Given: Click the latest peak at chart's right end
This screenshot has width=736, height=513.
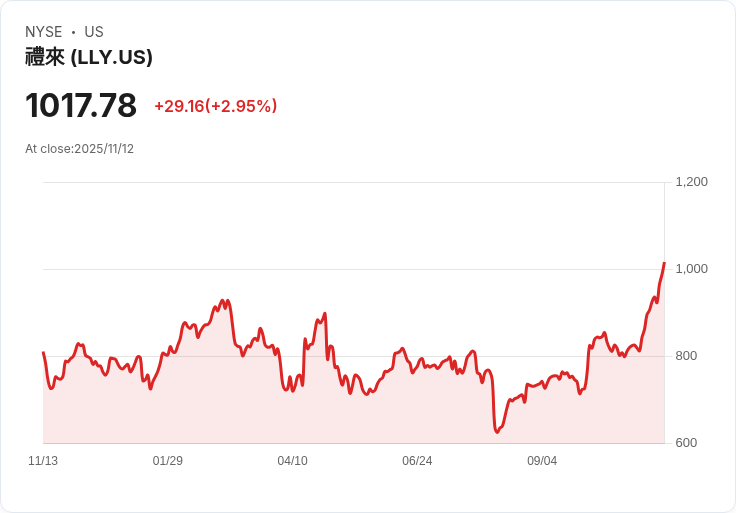Looking at the screenshot, I should click(x=664, y=263).
